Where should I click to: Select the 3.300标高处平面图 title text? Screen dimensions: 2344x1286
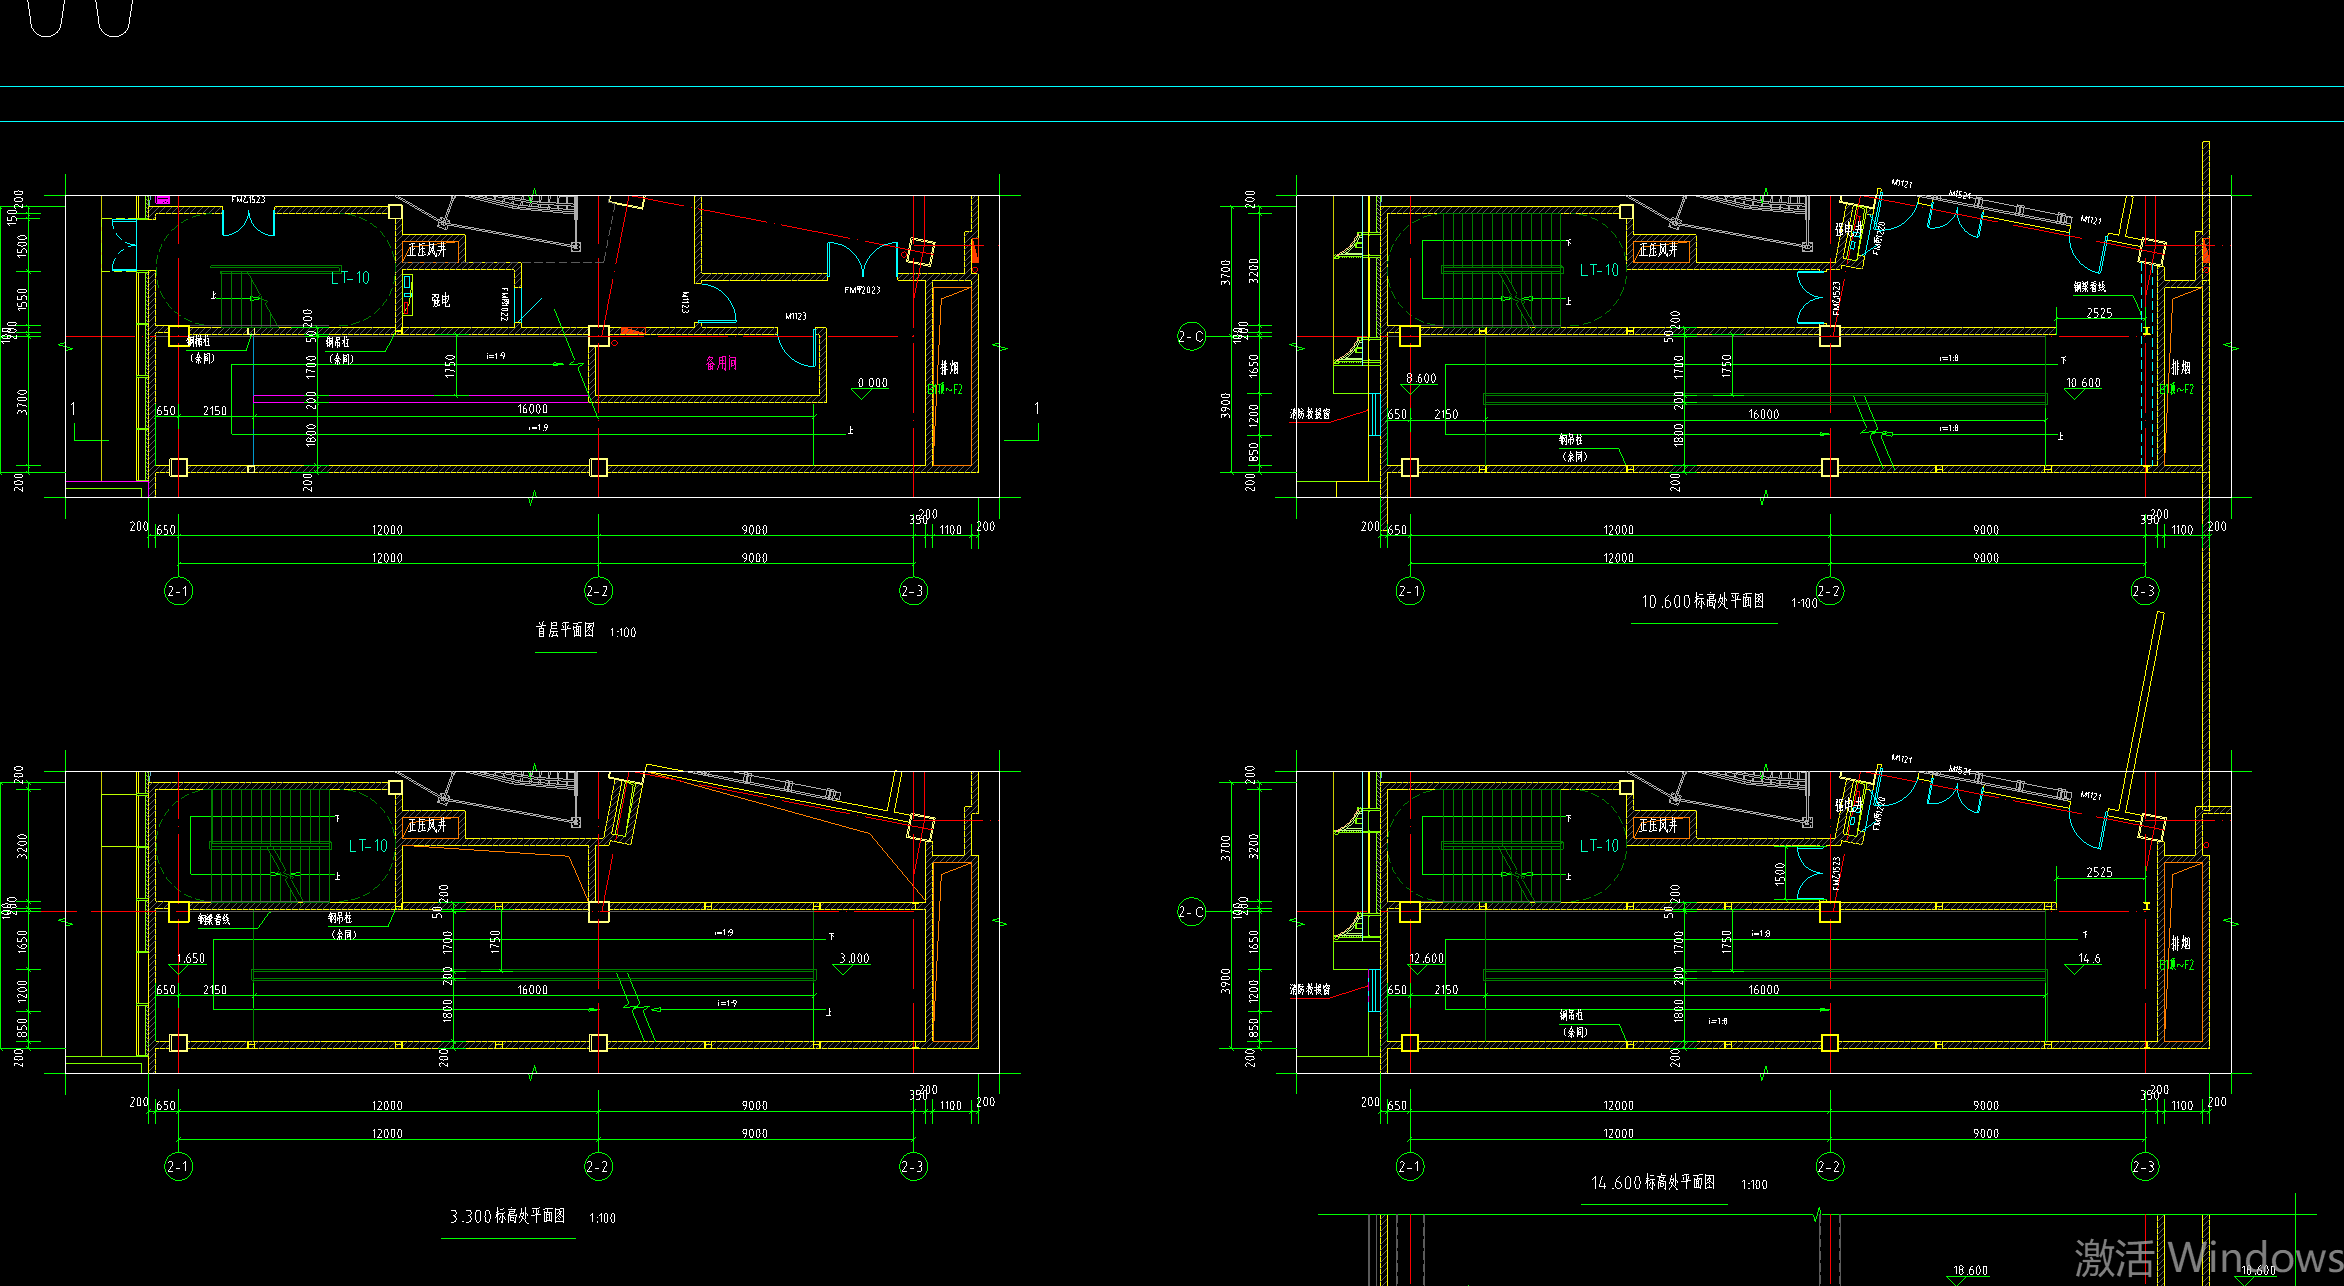(507, 1216)
